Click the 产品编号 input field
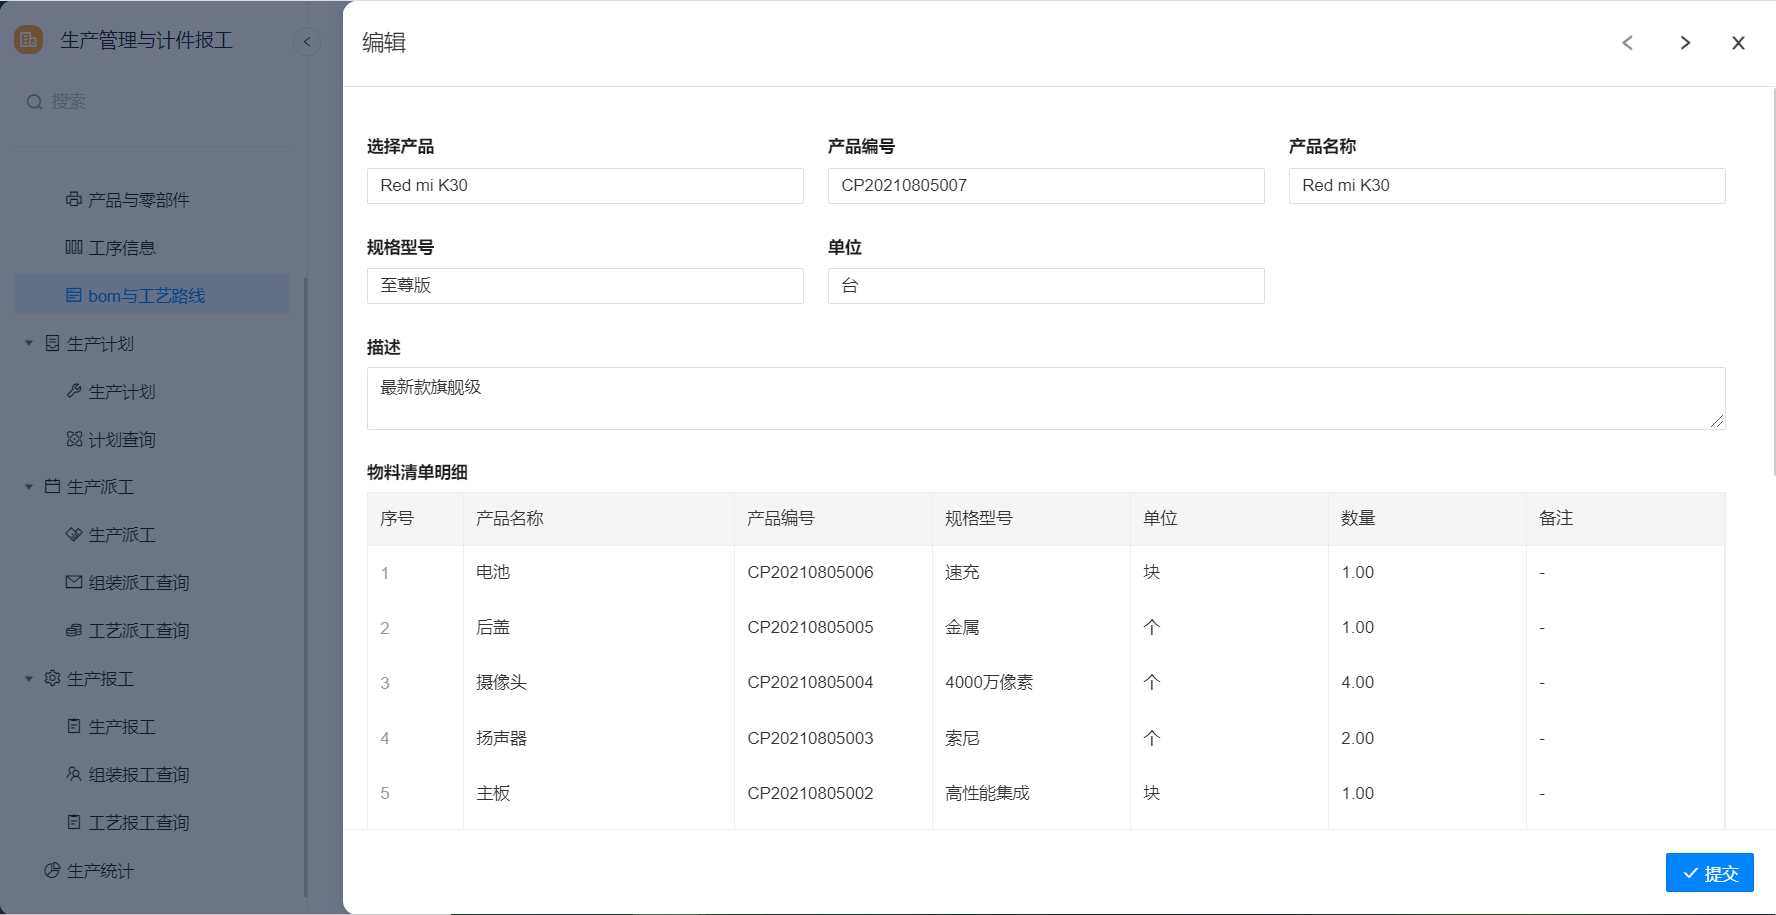 coord(1046,186)
